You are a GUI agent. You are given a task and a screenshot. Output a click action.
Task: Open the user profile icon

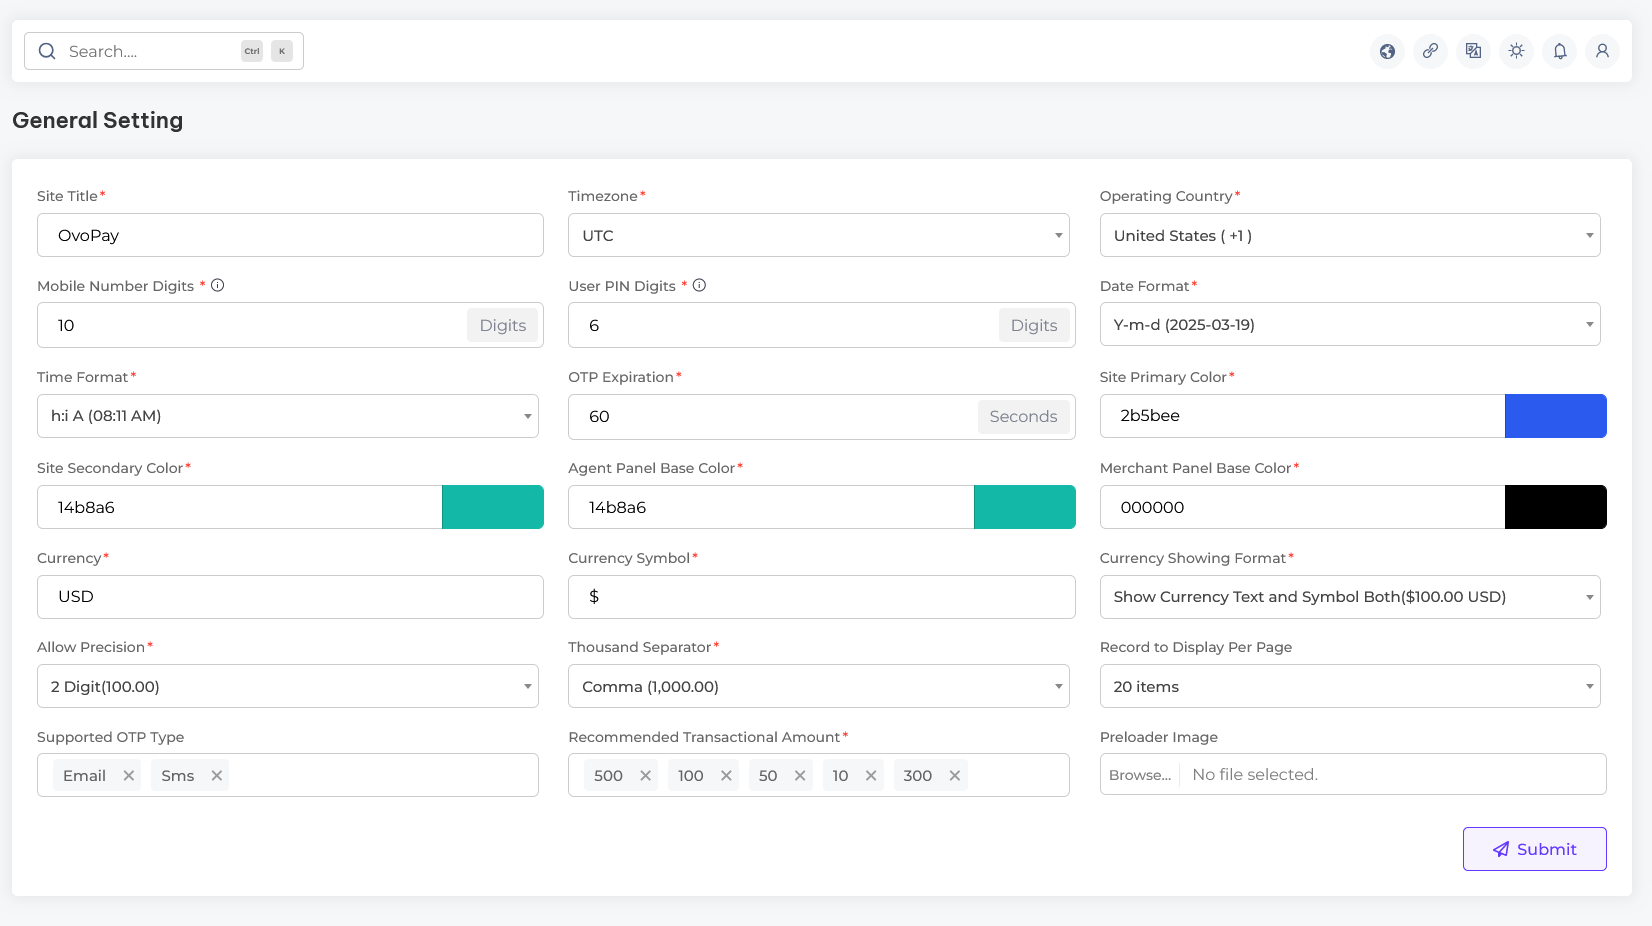point(1602,51)
